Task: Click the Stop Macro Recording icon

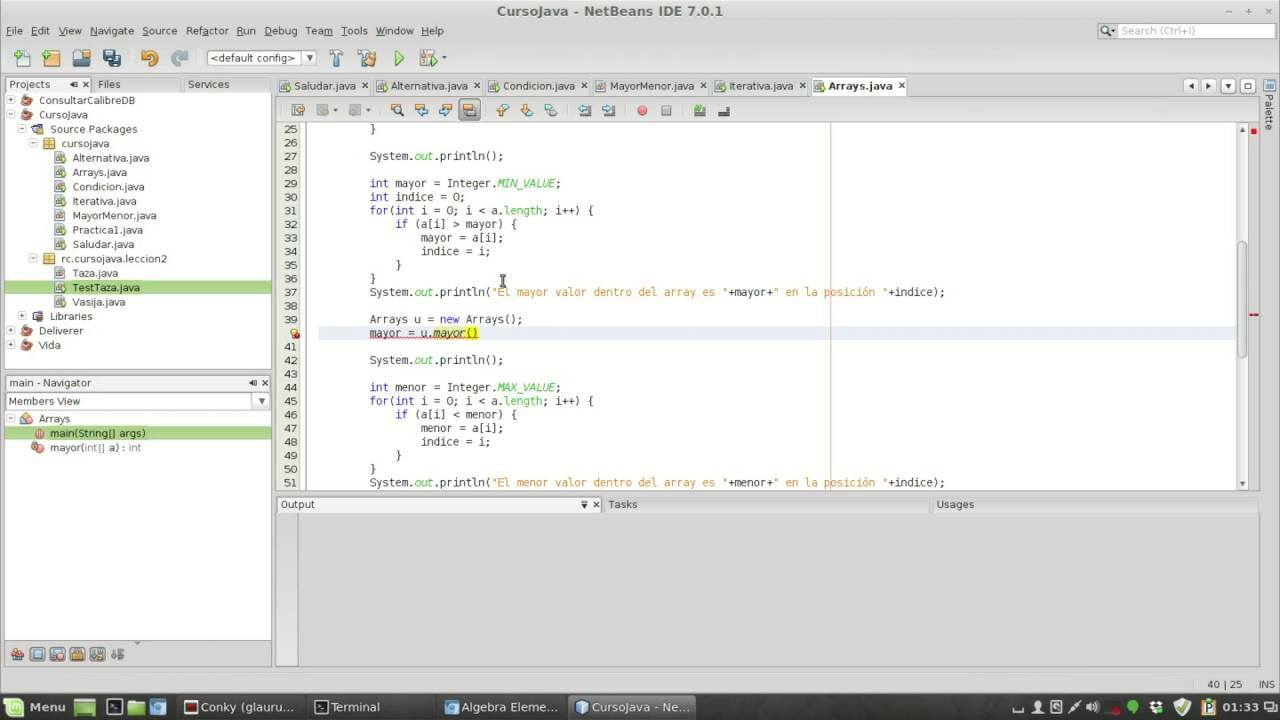Action: pos(666,110)
